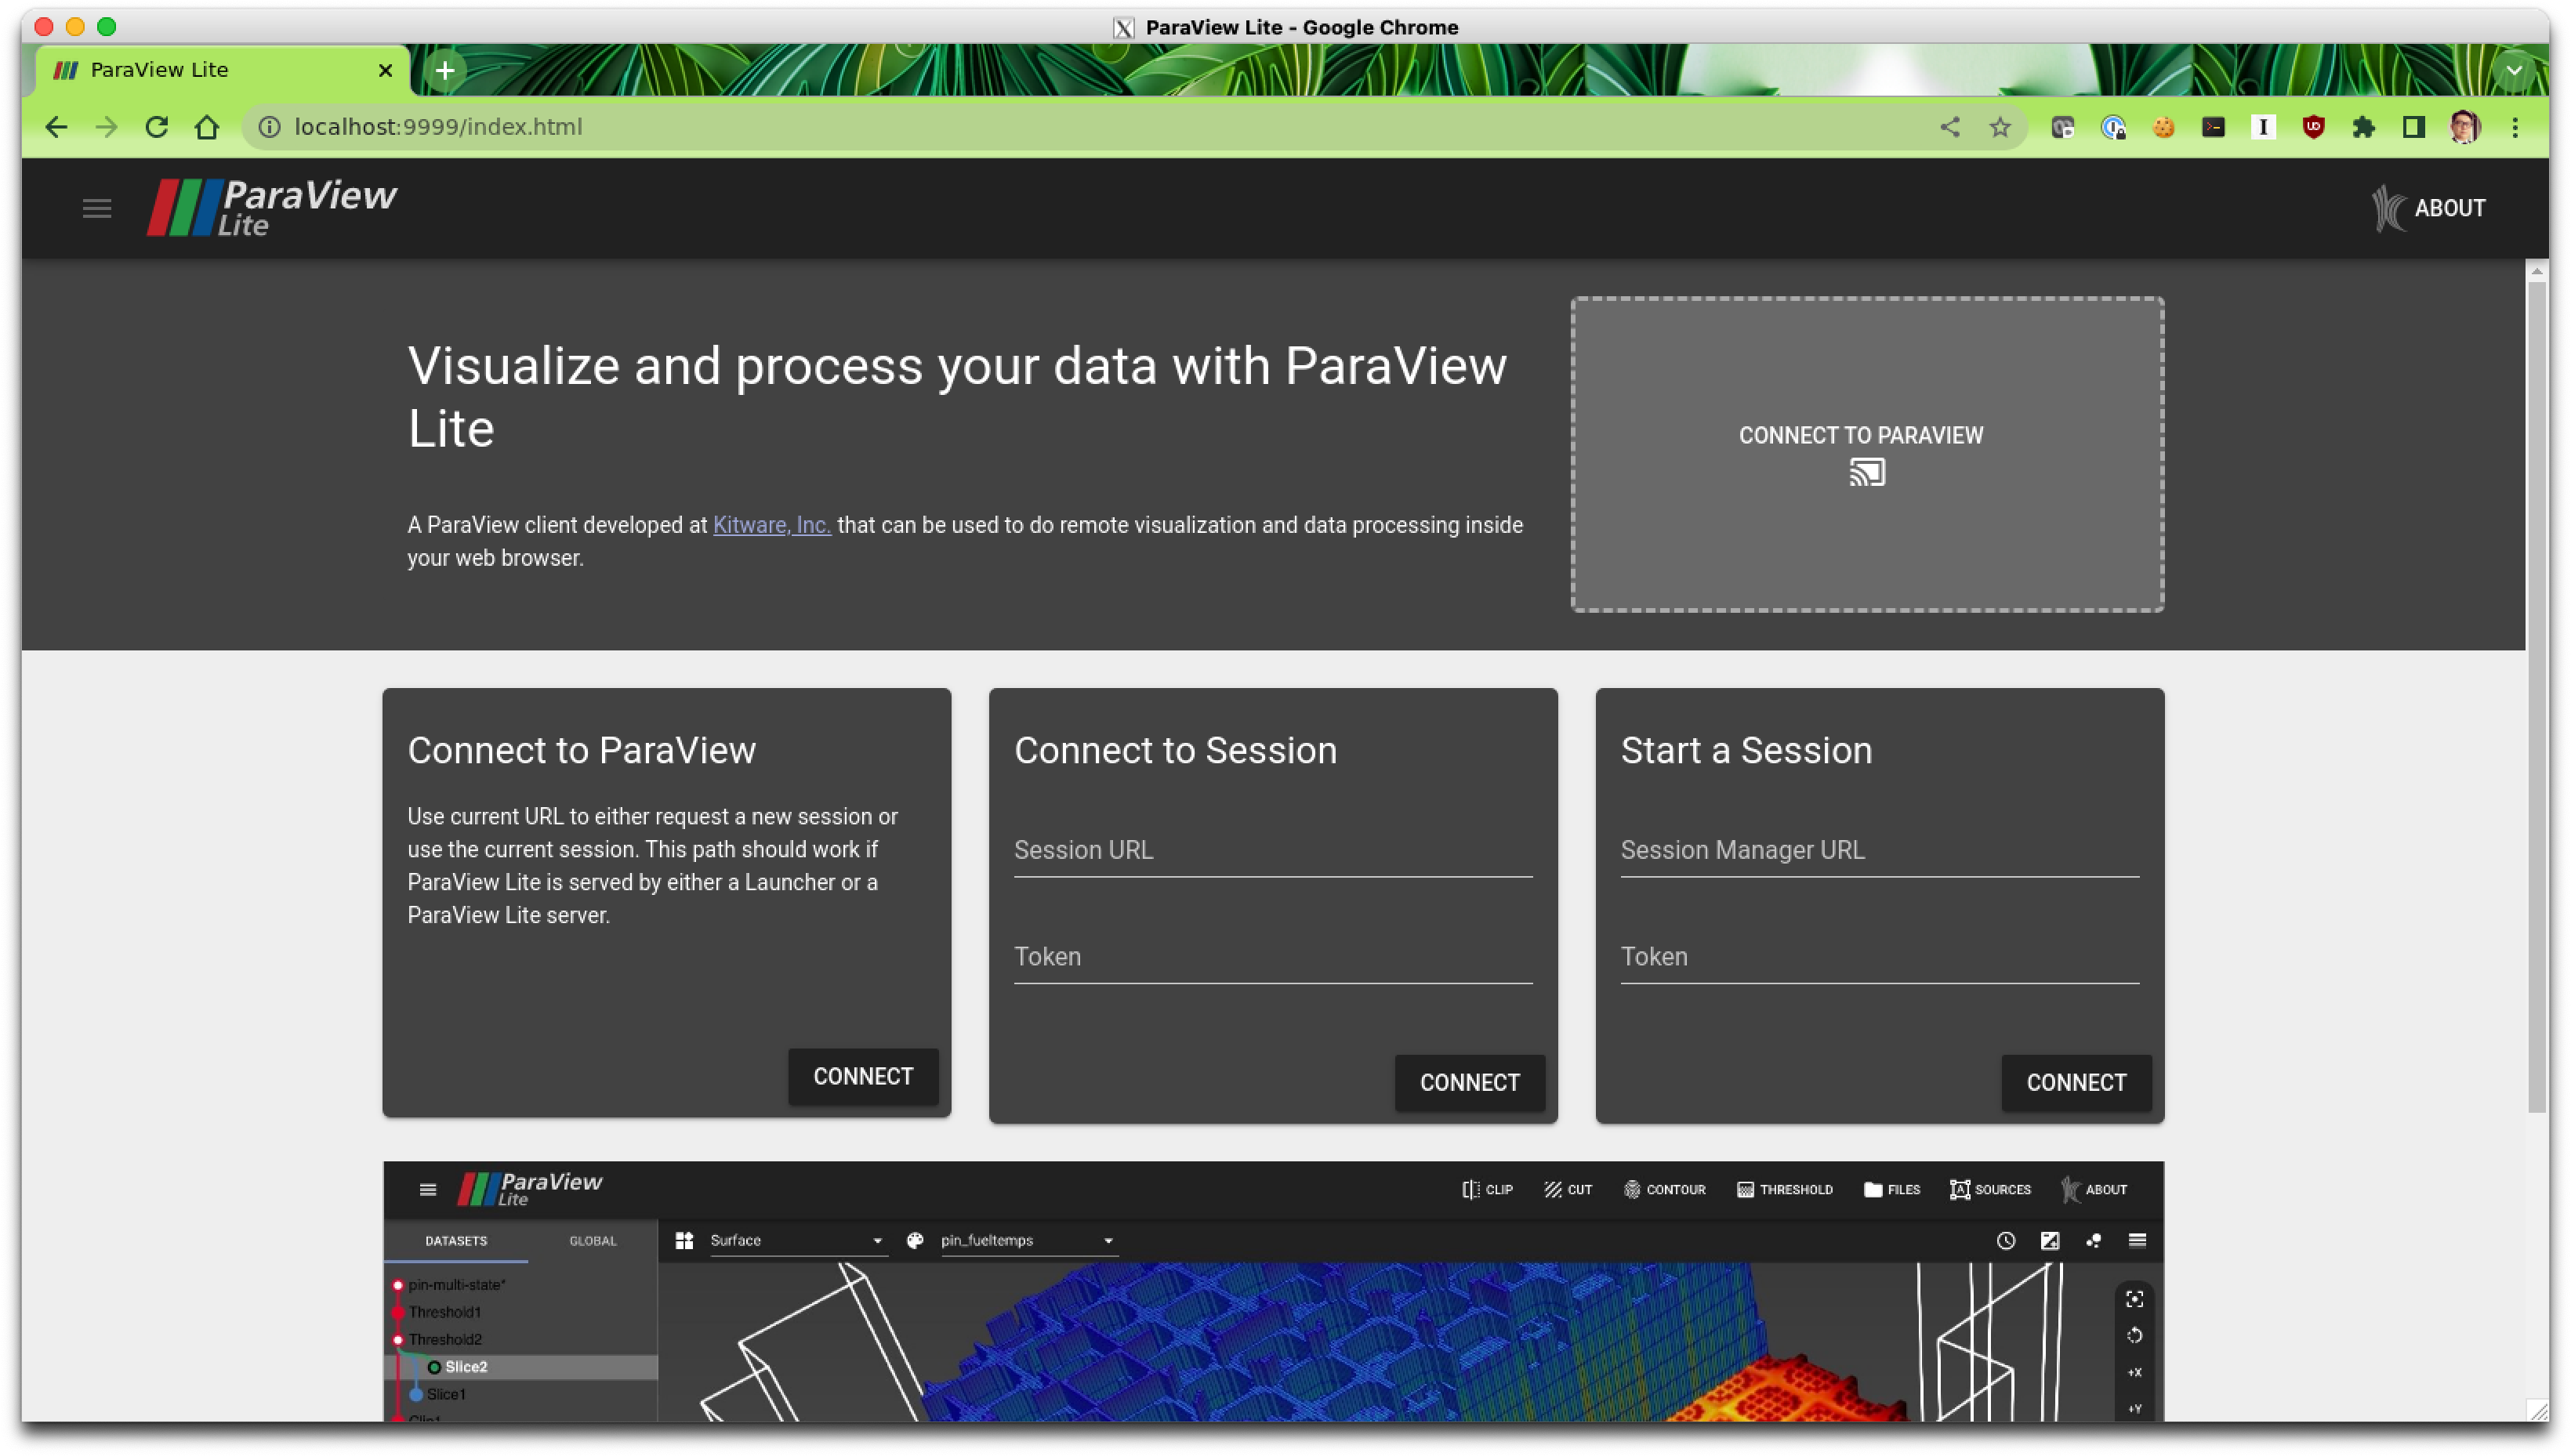
Task: Open the Chrome three-dot menu
Action: [x=2515, y=127]
